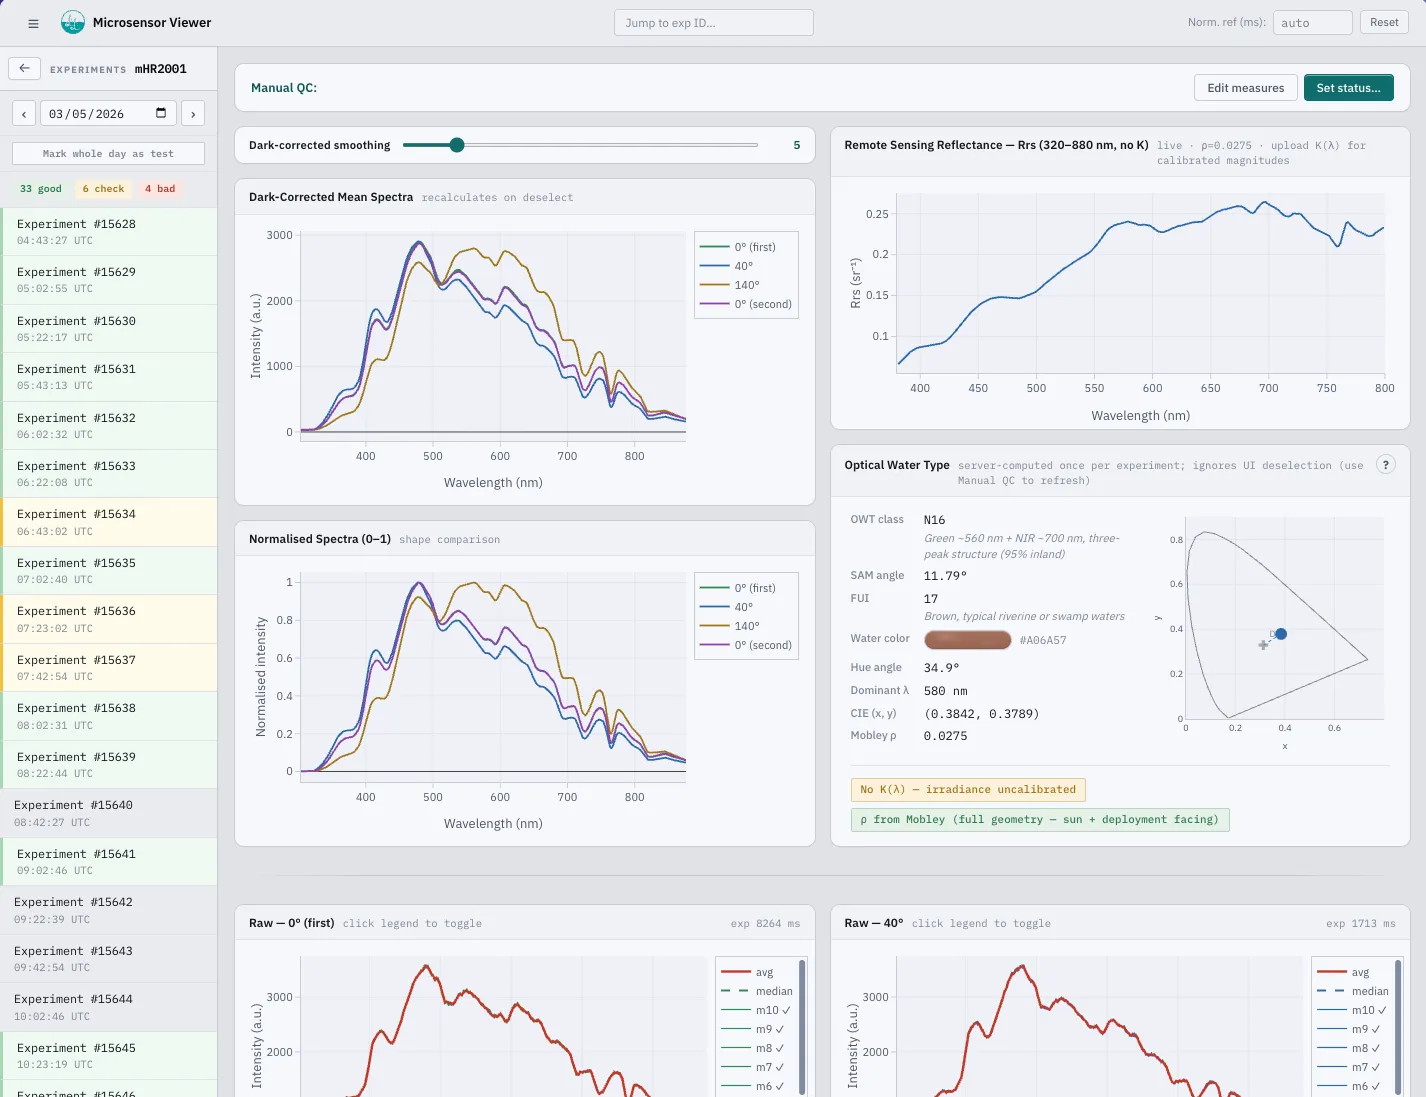Open the hamburger navigation menu

pyautogui.click(x=33, y=23)
